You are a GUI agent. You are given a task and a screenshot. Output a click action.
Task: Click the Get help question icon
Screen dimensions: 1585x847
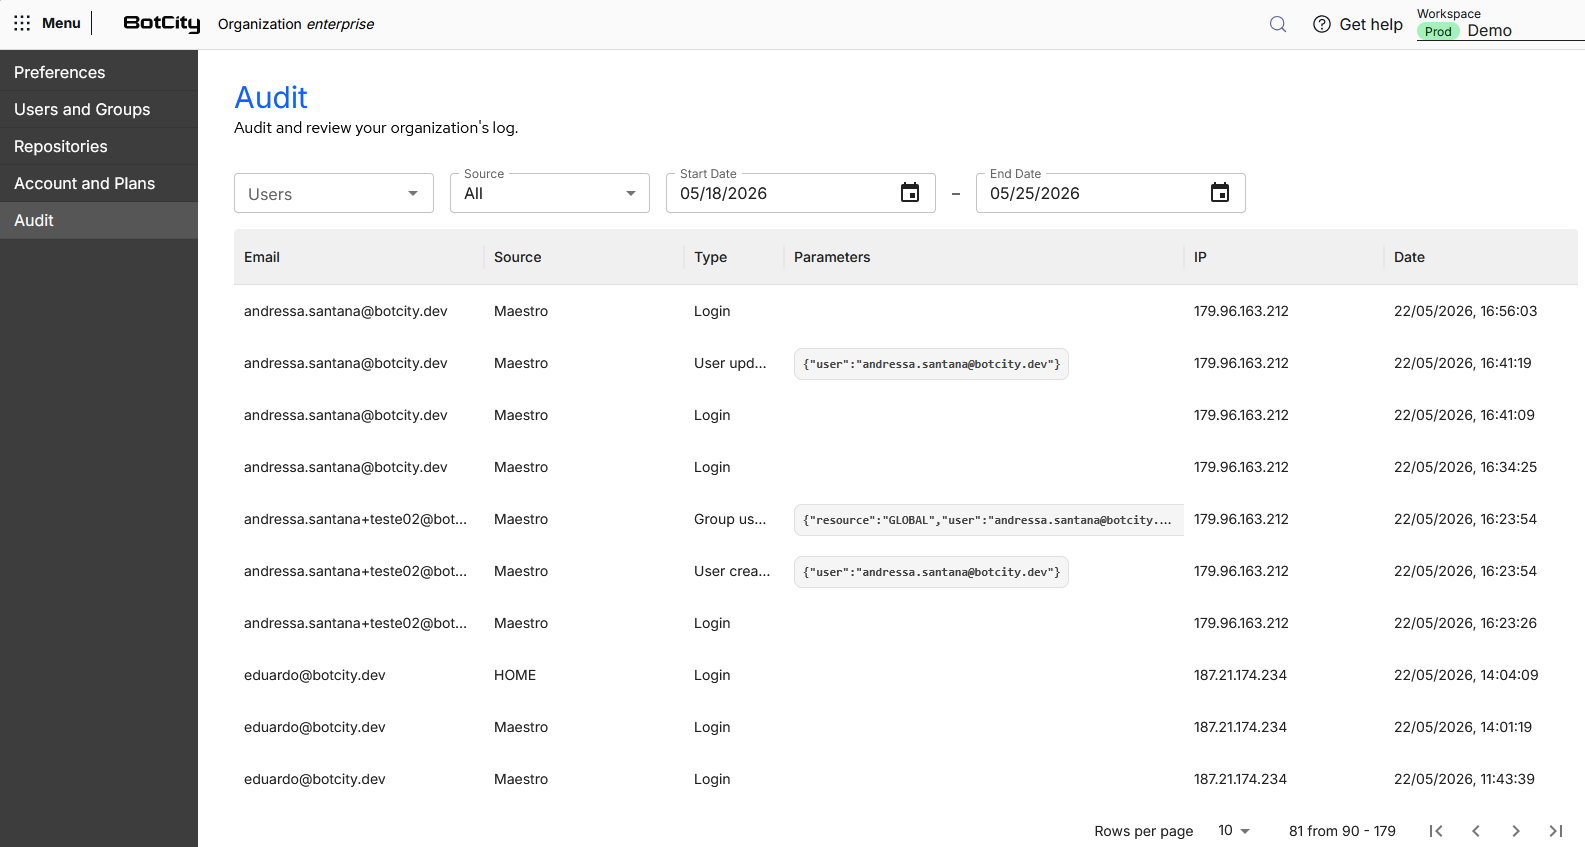tap(1322, 24)
